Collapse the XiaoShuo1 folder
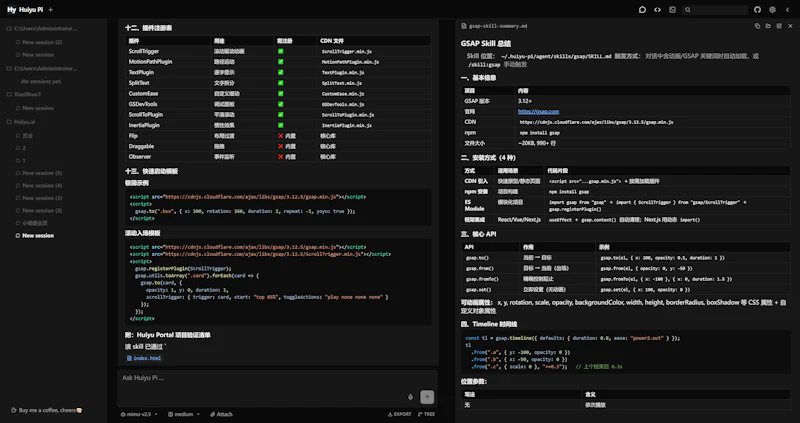This screenshot has height=423, width=800. pos(23,94)
